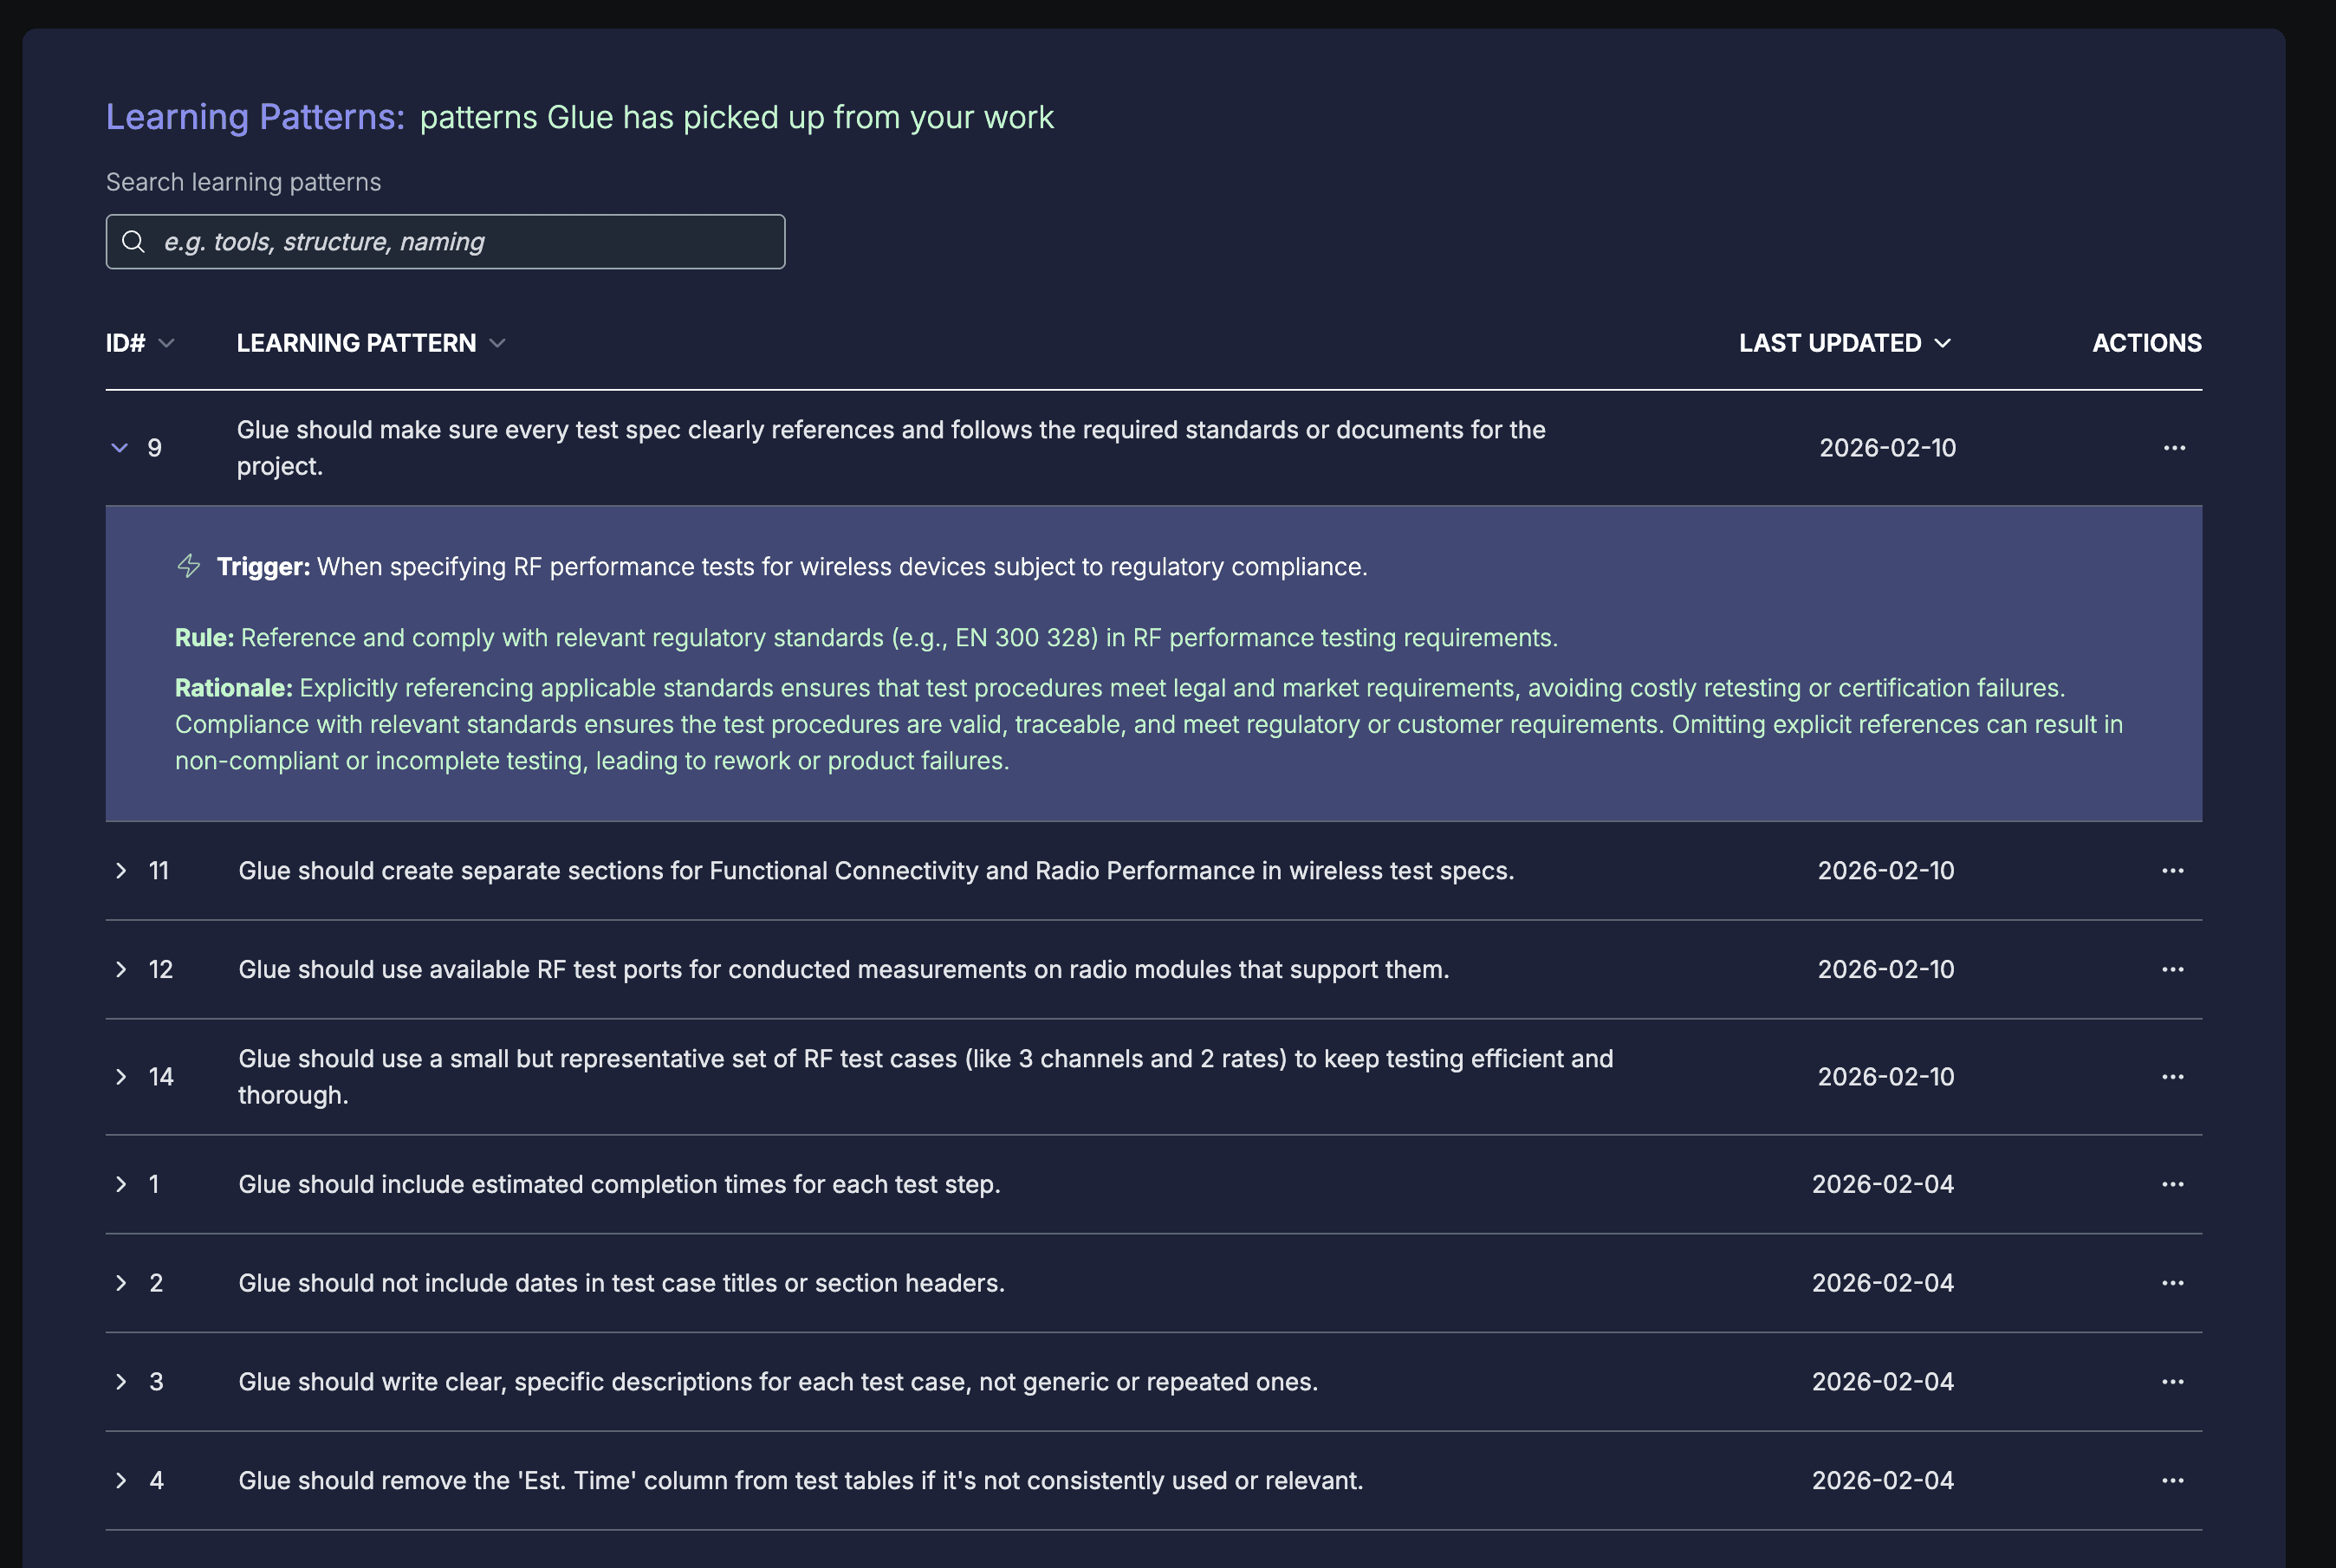Expand pattern 12 about RF test ports
Screen dimensions: 2336x1568
click(x=121, y=970)
